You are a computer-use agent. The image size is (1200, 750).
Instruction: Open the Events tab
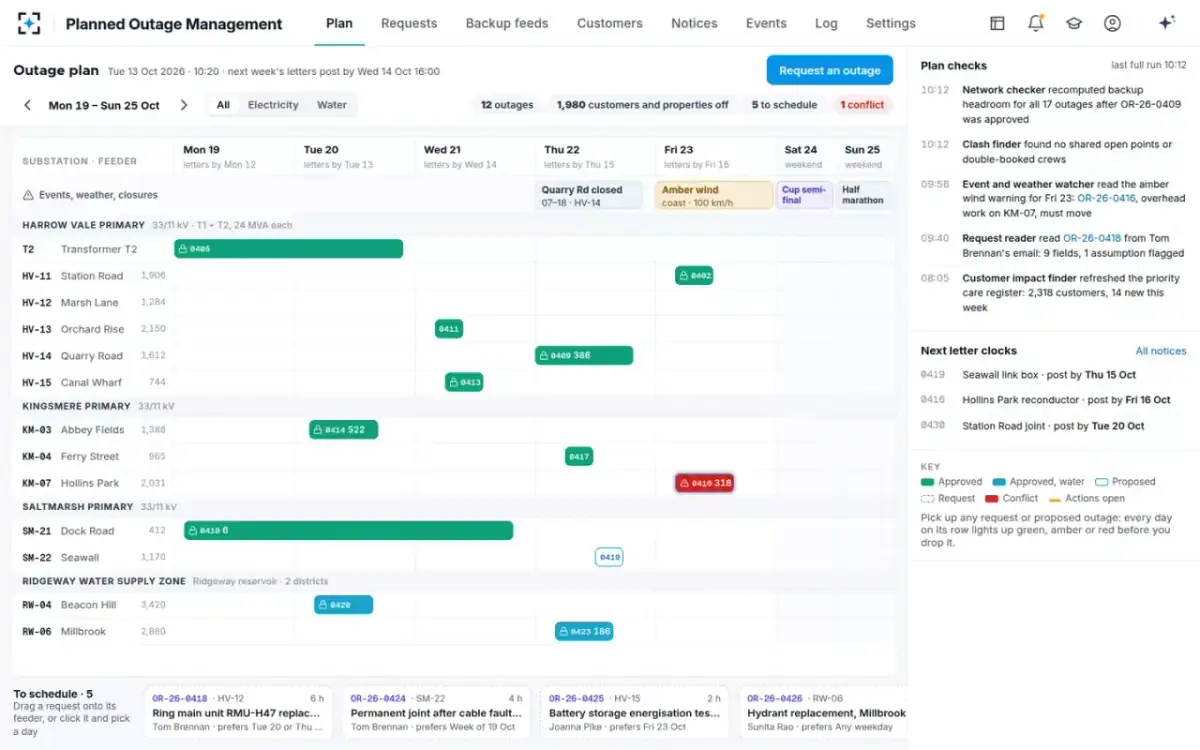tap(766, 23)
